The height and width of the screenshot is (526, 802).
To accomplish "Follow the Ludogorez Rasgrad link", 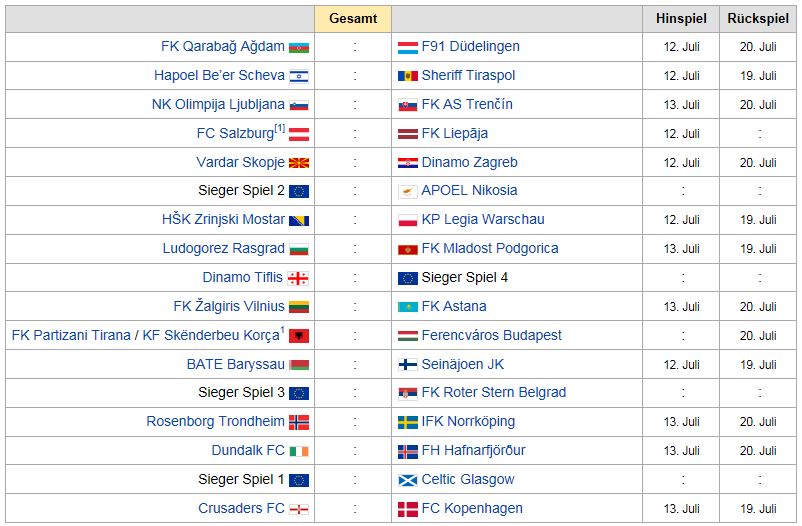I will click(x=223, y=248).
